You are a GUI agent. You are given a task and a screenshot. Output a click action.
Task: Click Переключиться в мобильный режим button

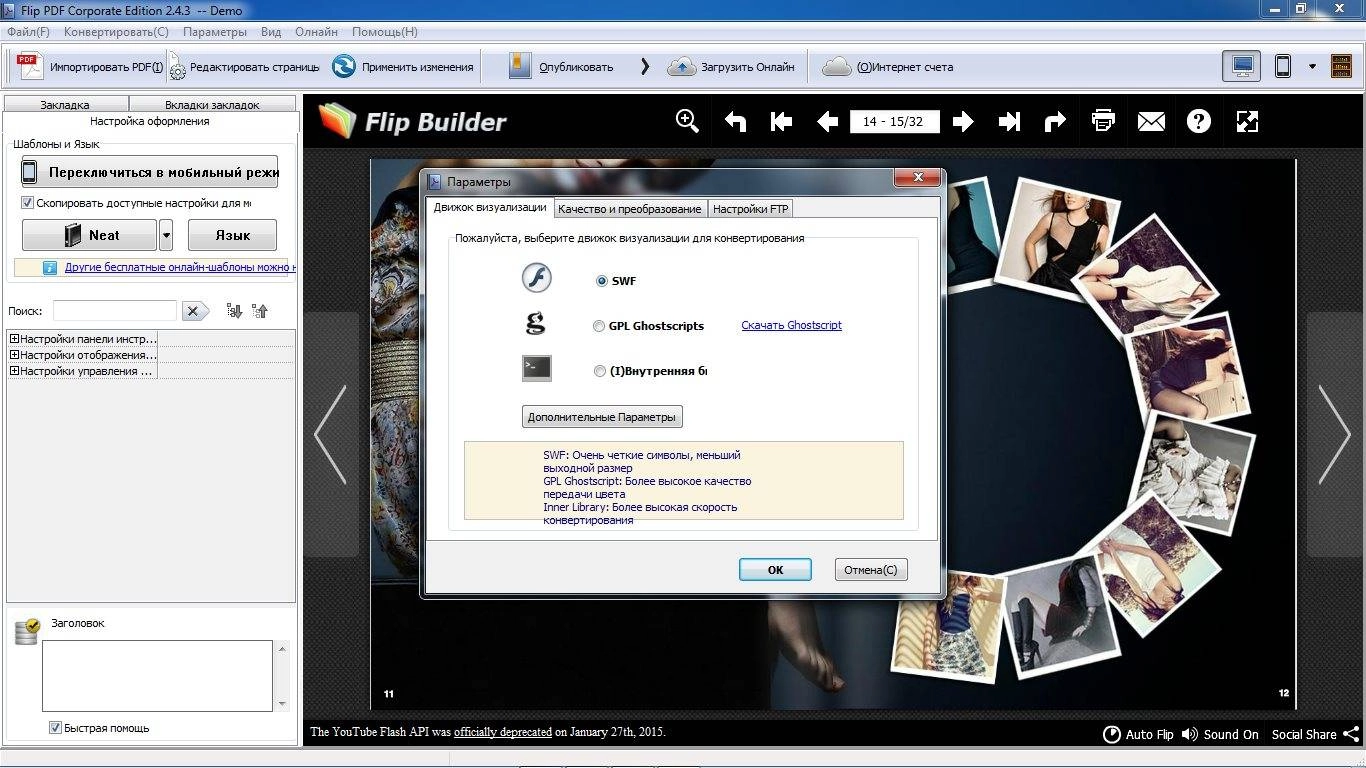(x=149, y=172)
